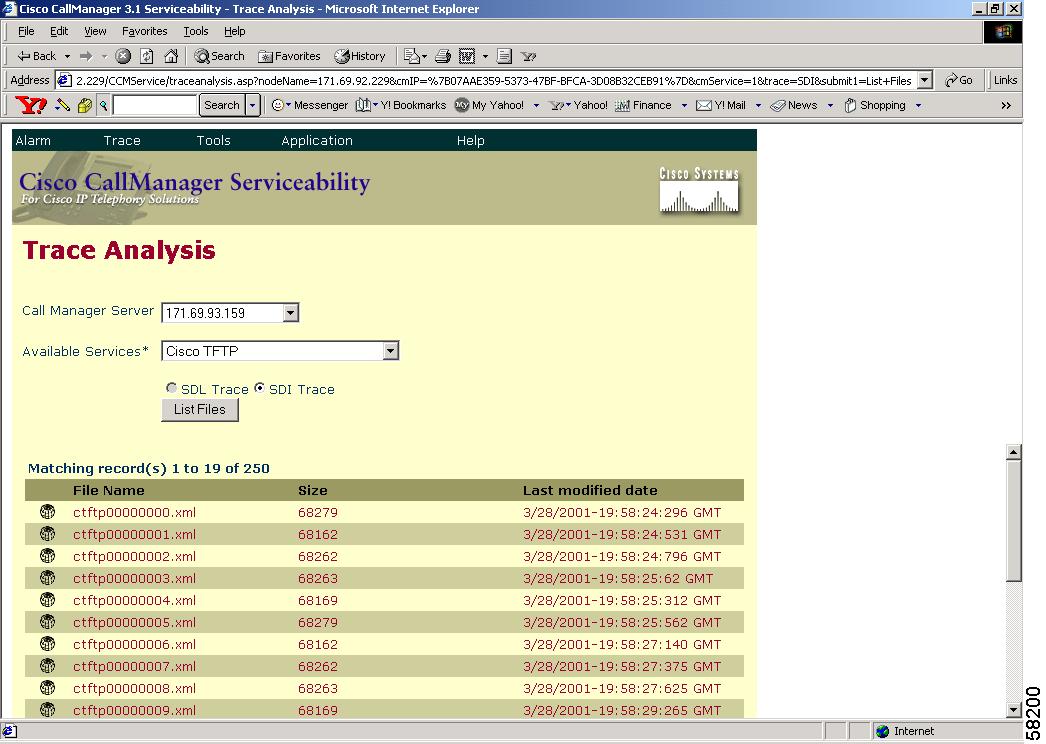Click globe icon beside ctftp00000000.xml

pos(47,512)
